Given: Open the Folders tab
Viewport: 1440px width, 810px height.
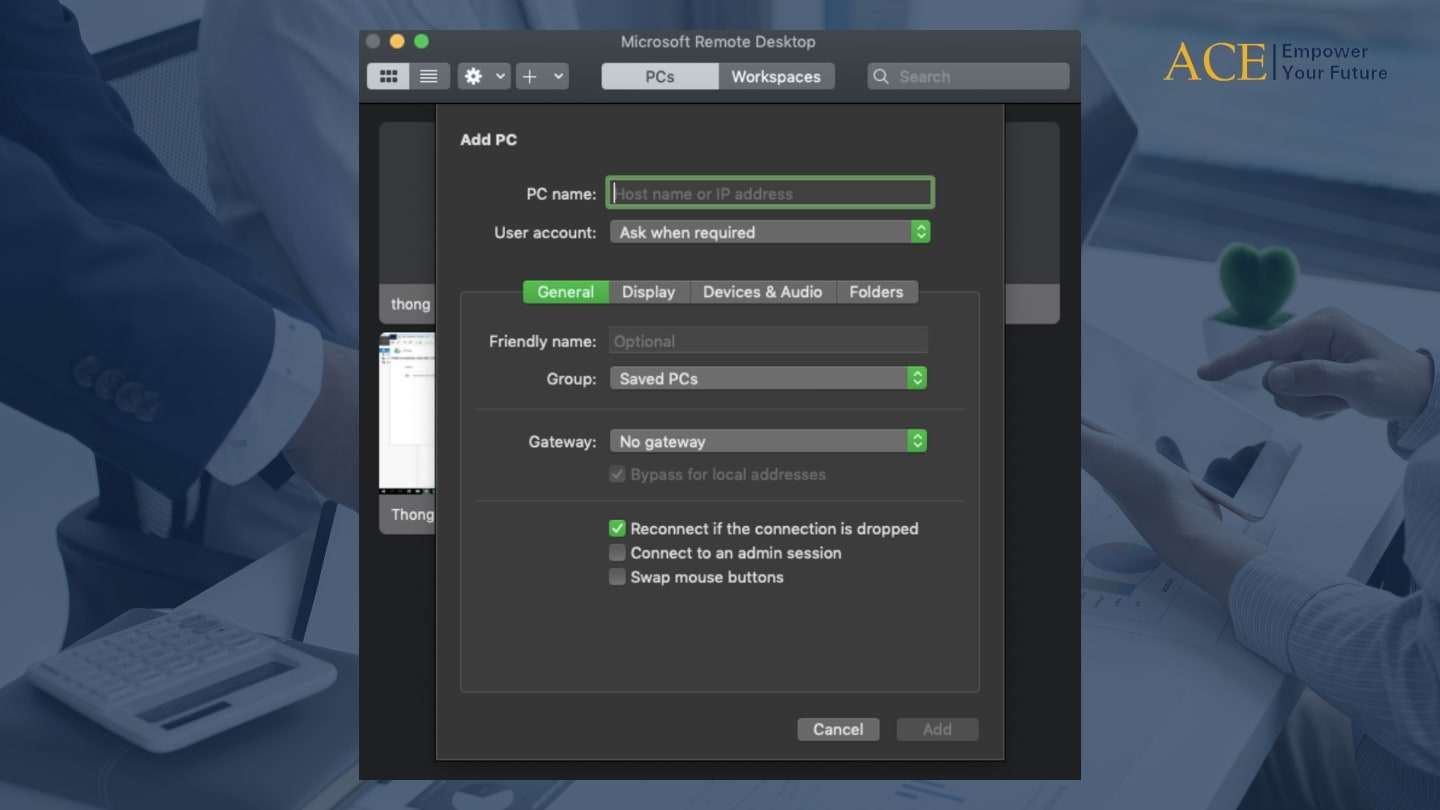Looking at the screenshot, I should click(x=877, y=292).
